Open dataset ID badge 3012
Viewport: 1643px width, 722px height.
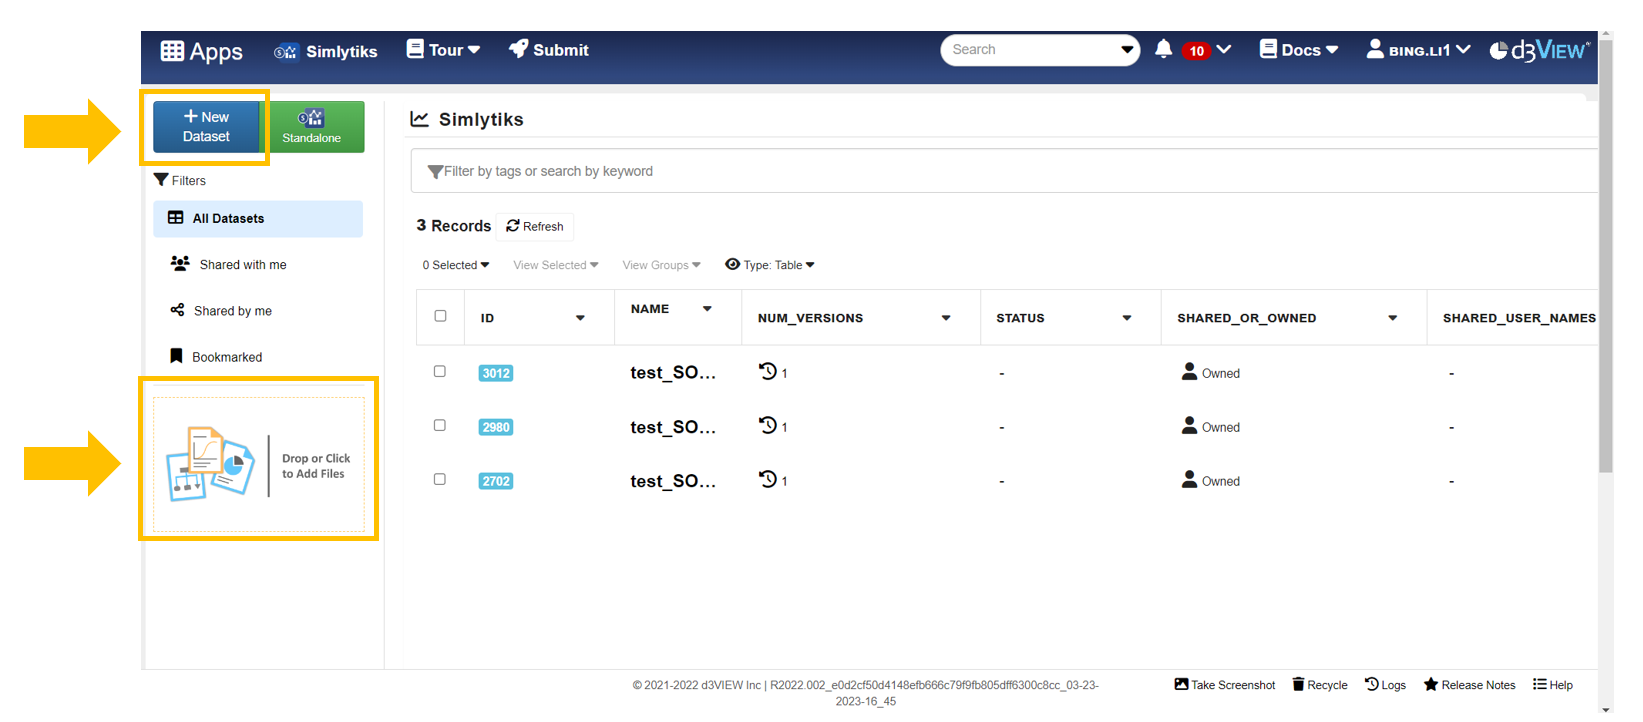(496, 373)
